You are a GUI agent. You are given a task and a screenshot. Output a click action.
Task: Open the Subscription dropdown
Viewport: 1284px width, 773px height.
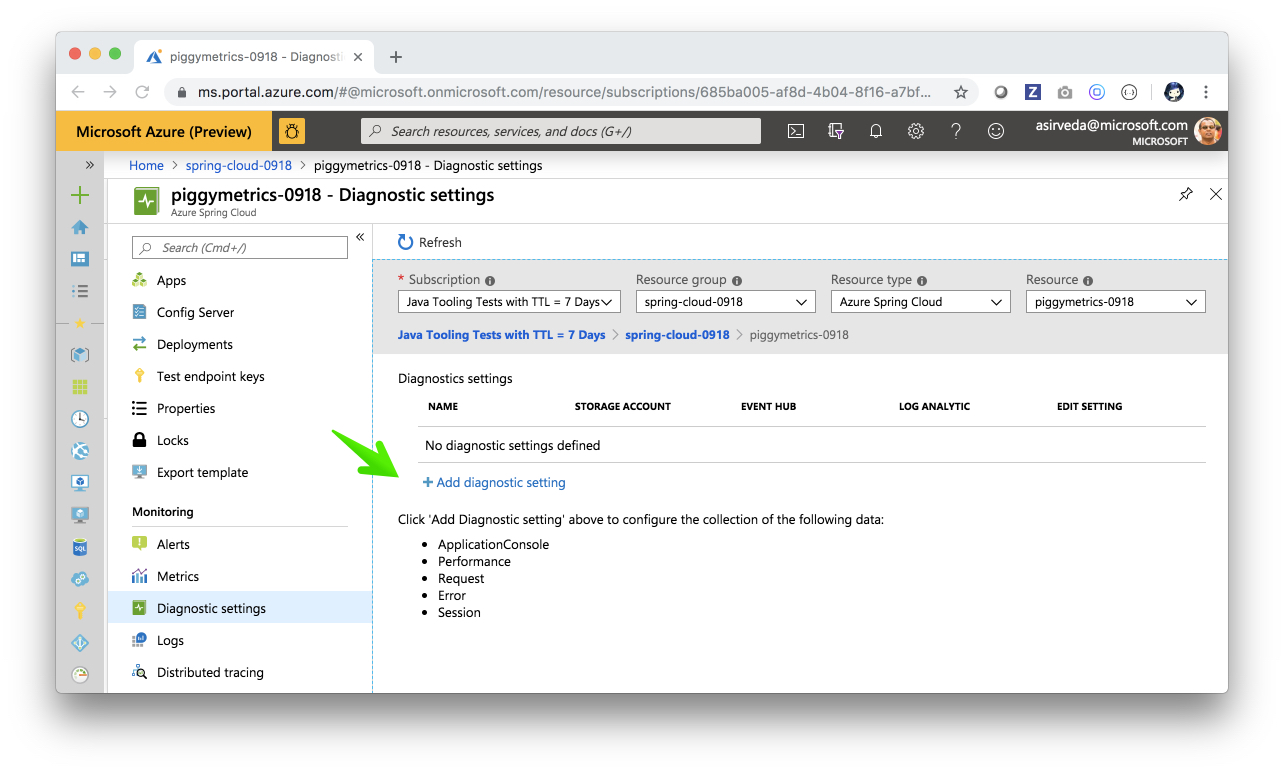tap(509, 302)
